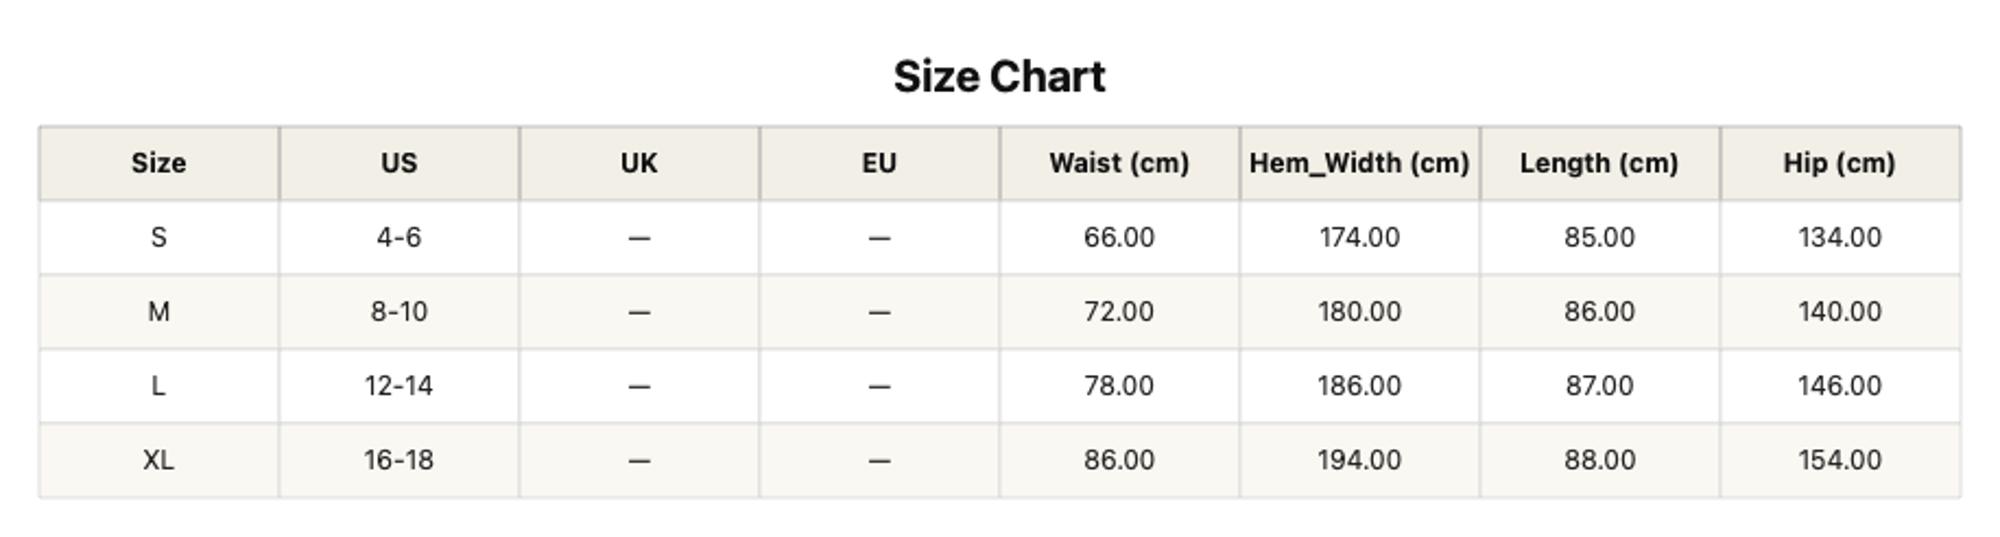This screenshot has width=2000, height=537.
Task: Click the size M row label
Action: point(159,312)
